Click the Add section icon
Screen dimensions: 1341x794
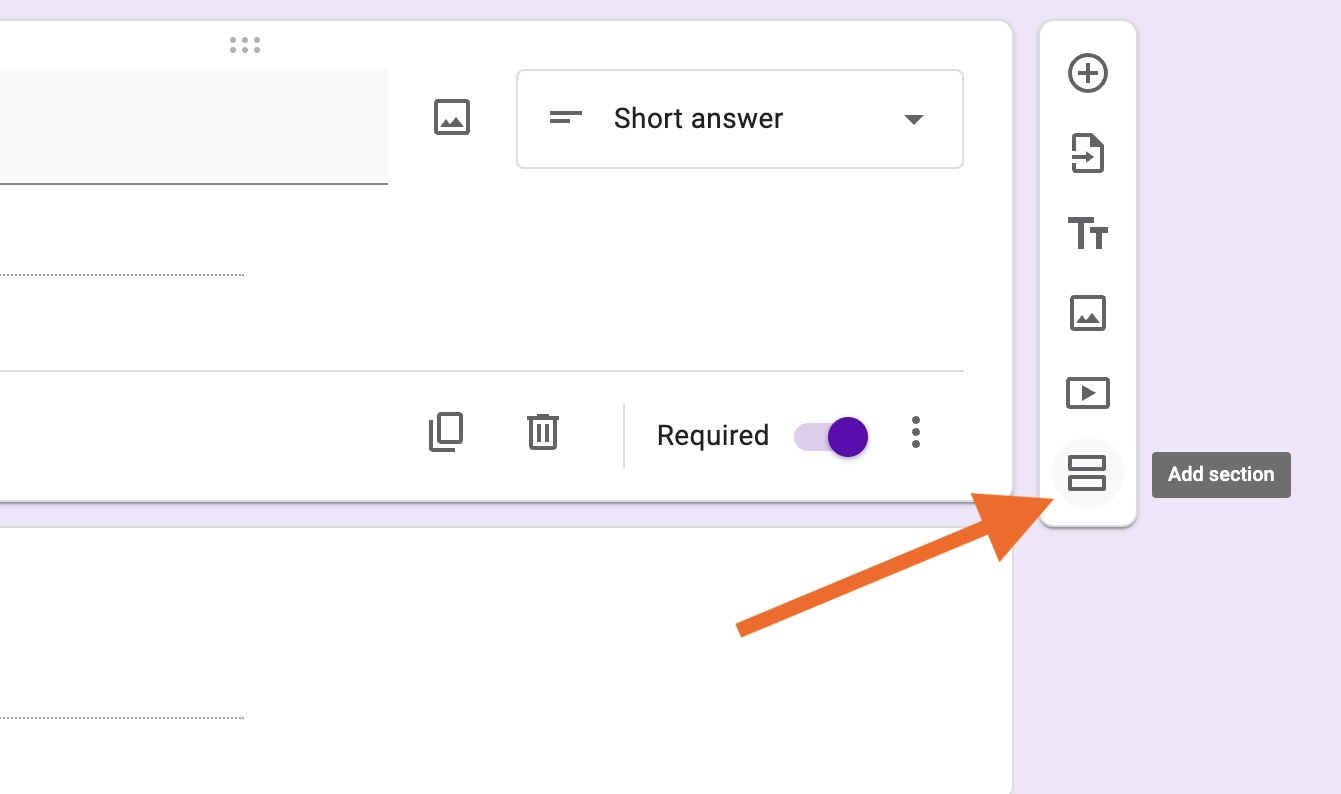pyautogui.click(x=1087, y=474)
